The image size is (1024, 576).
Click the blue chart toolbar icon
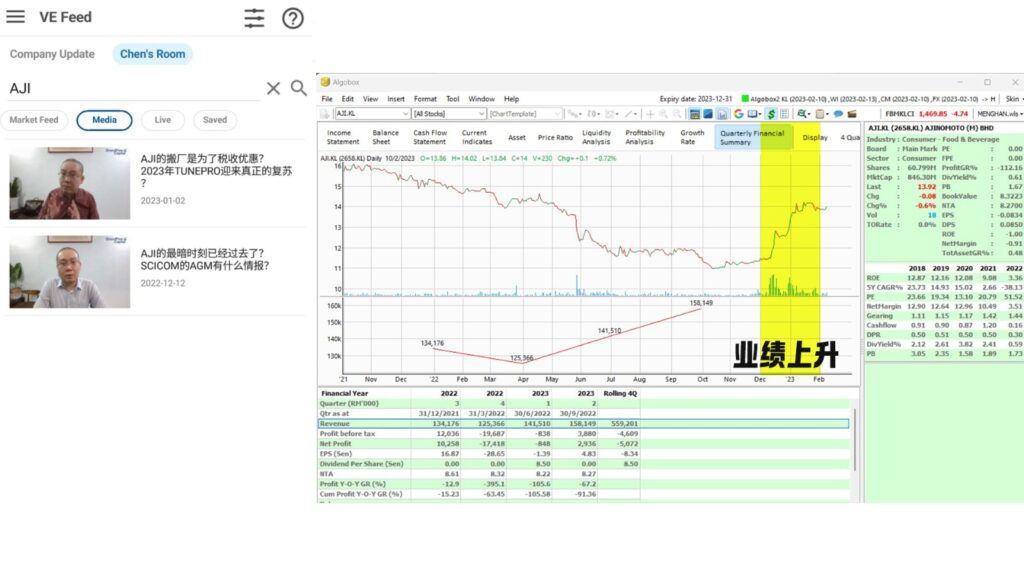pyautogui.click(x=708, y=114)
